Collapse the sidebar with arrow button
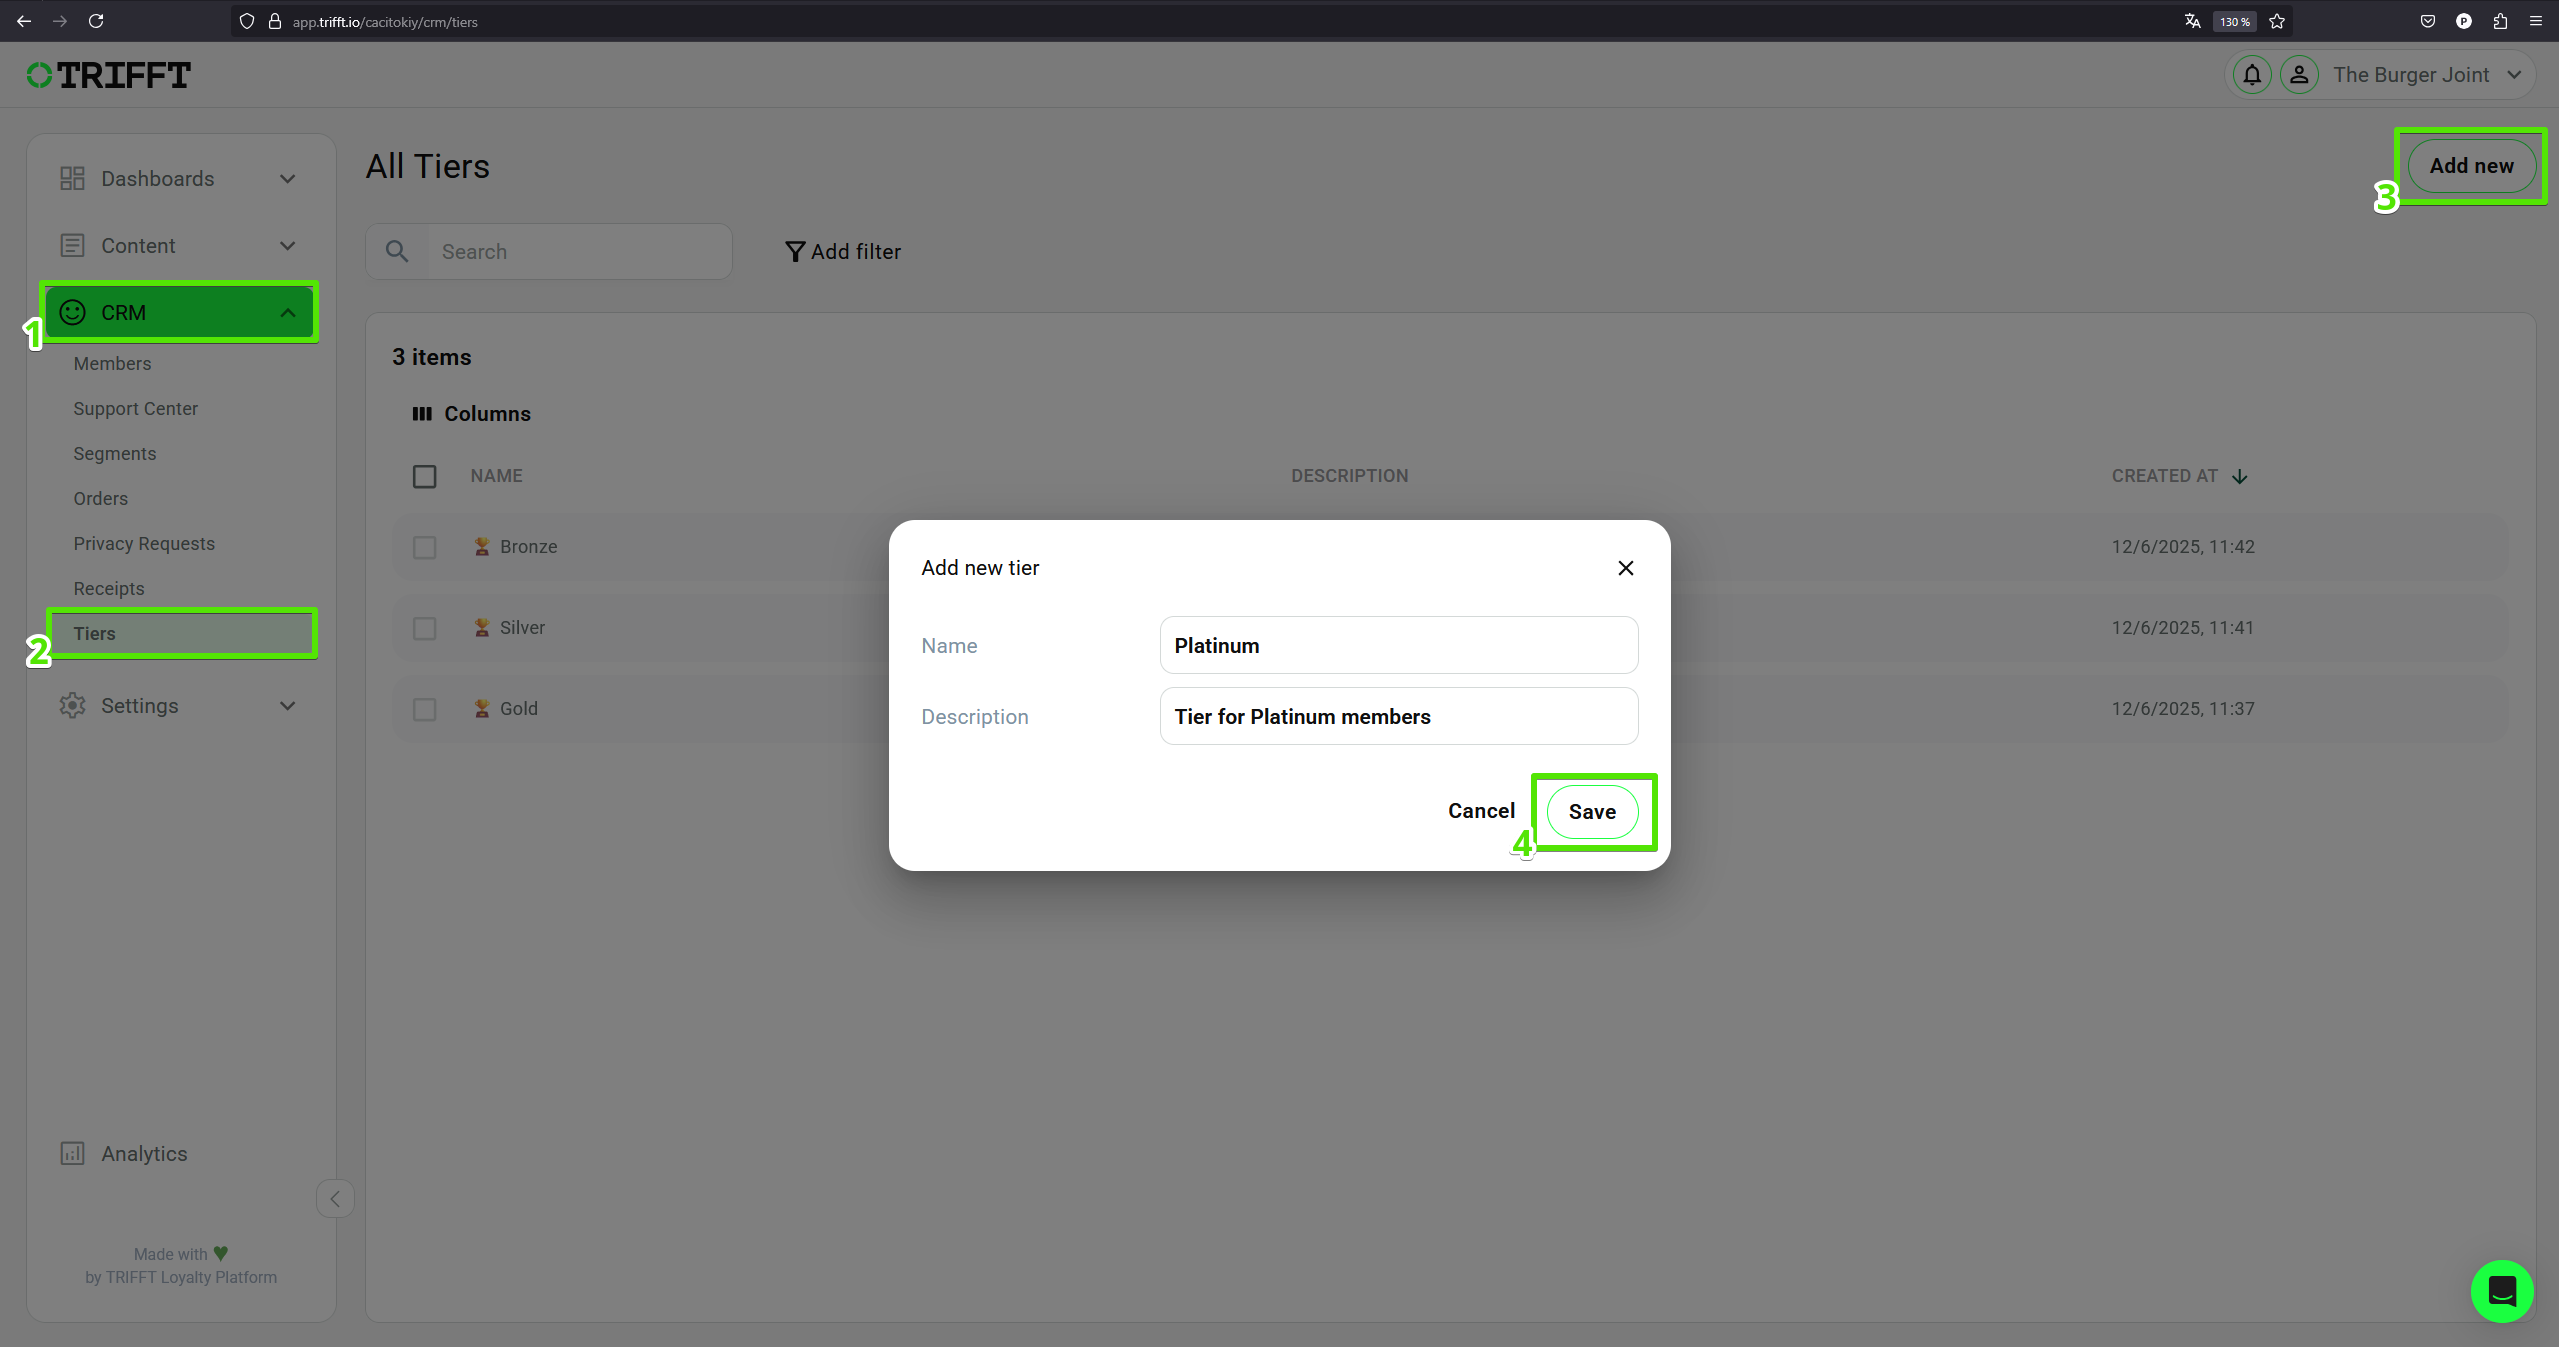Screen dimensions: 2559x1347 (335, 1198)
